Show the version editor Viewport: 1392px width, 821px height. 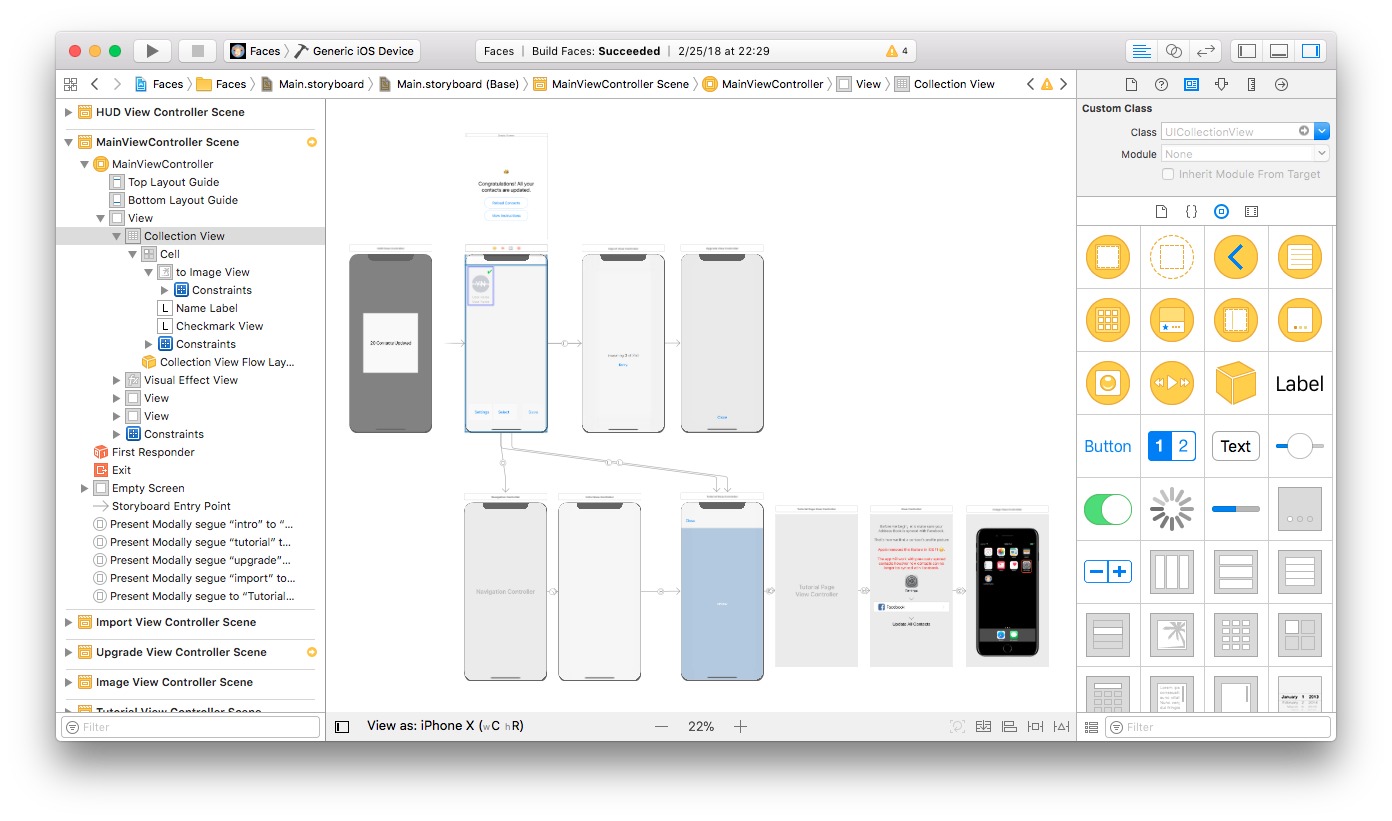coord(1206,51)
